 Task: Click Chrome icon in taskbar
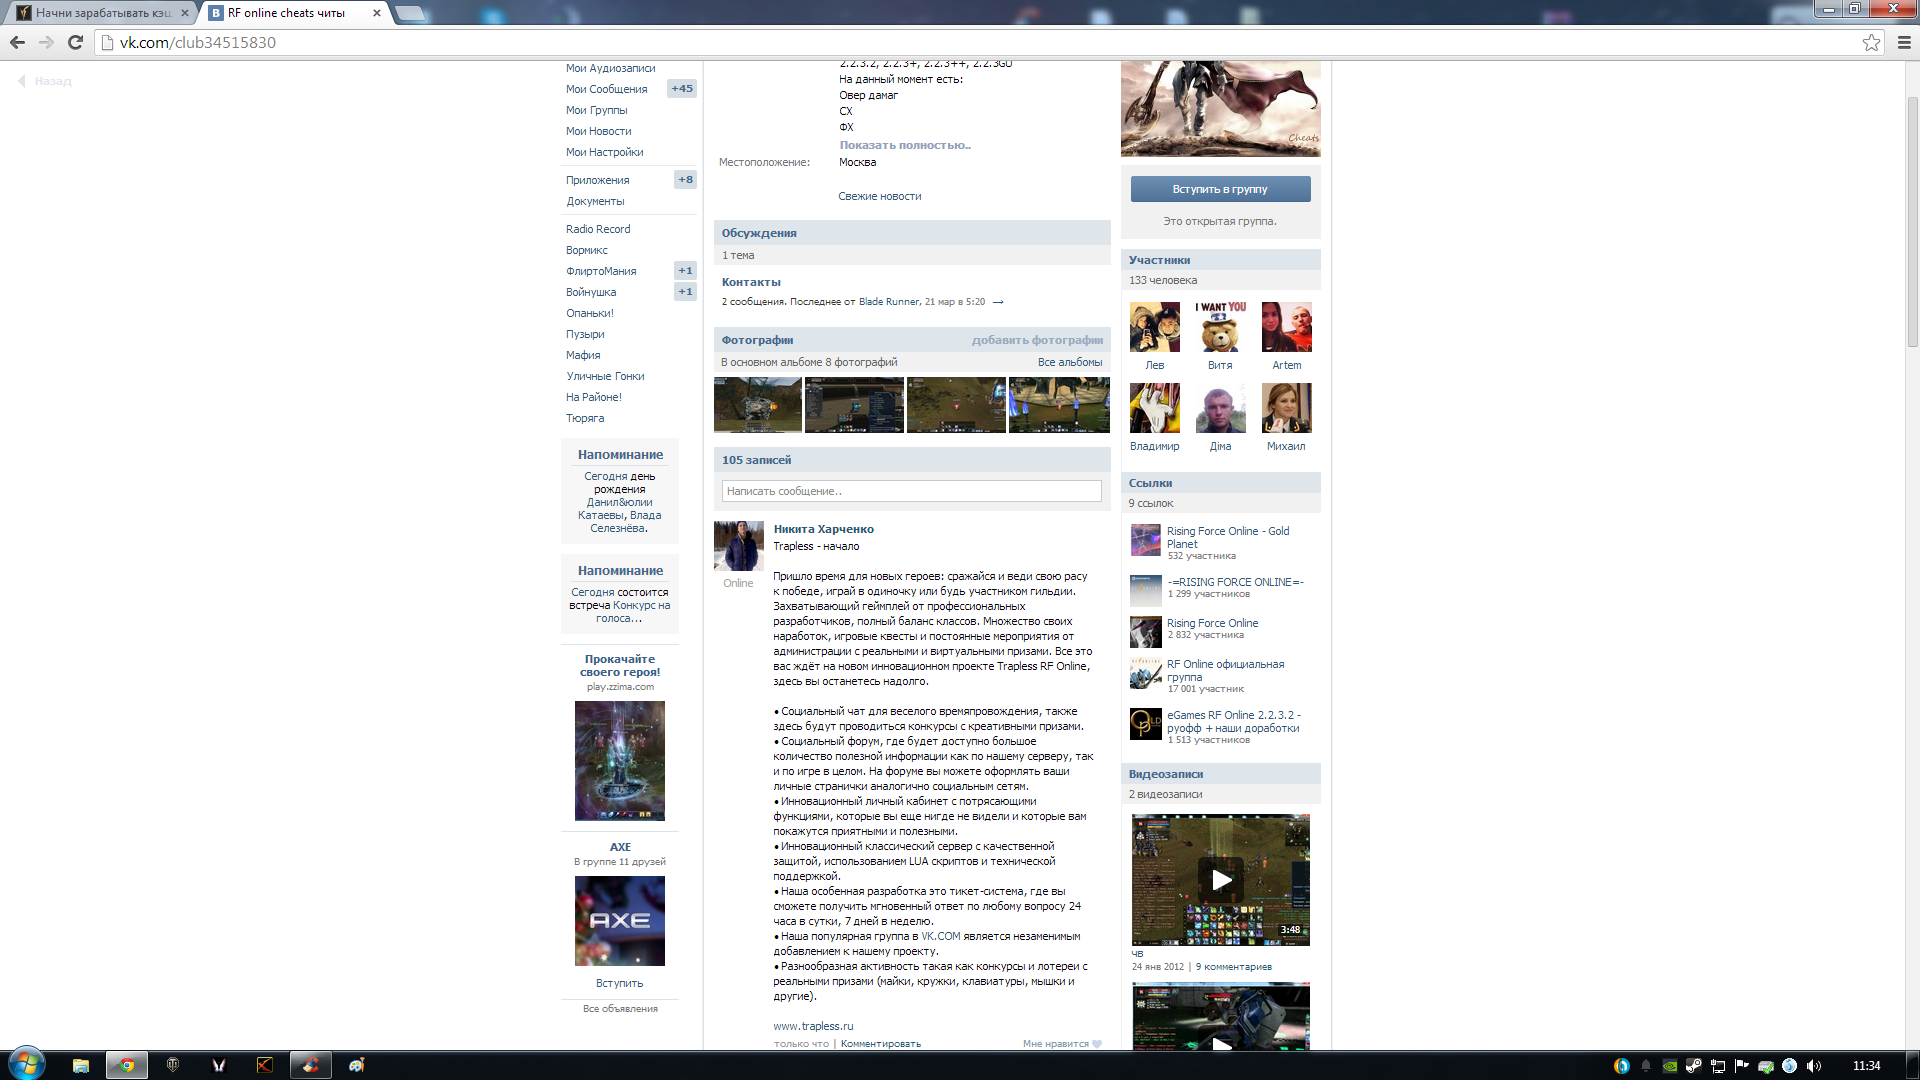pos(127,1065)
